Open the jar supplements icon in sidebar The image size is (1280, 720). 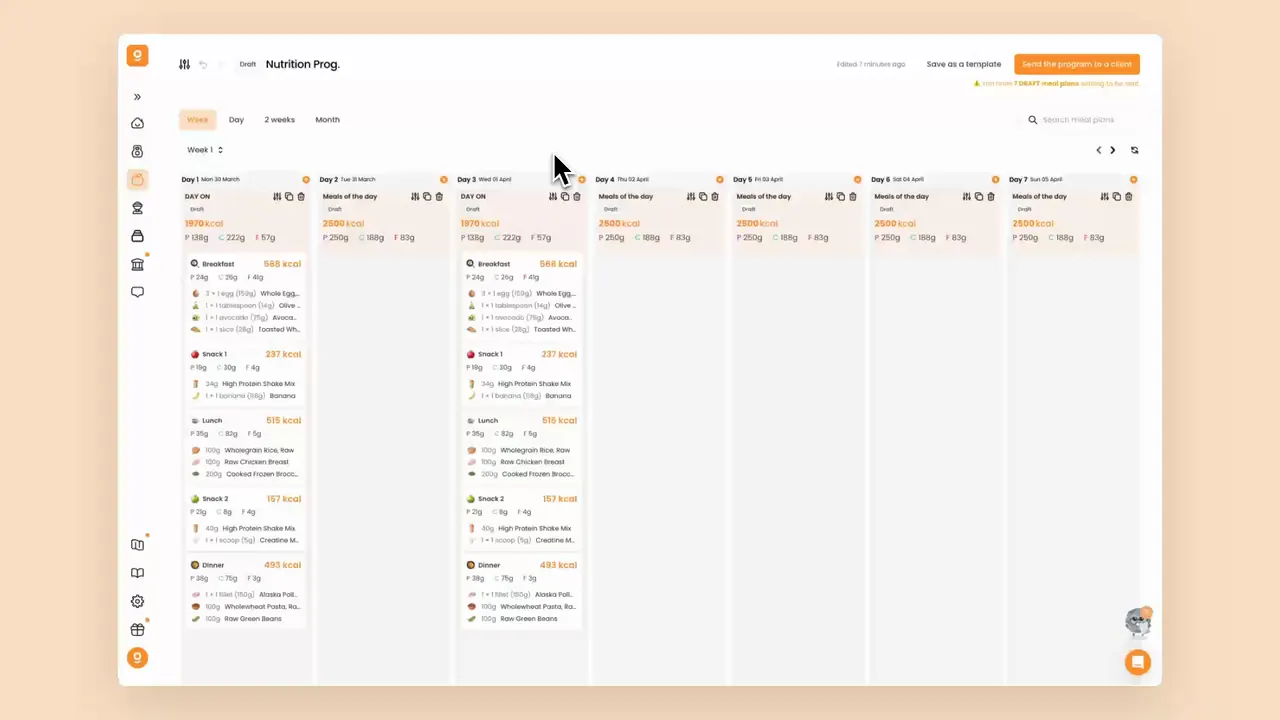(137, 236)
